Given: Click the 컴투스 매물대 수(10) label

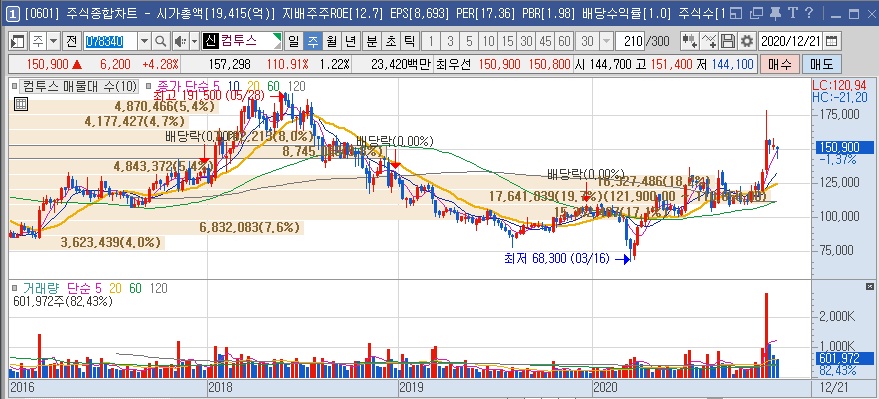Looking at the screenshot, I should [79, 86].
